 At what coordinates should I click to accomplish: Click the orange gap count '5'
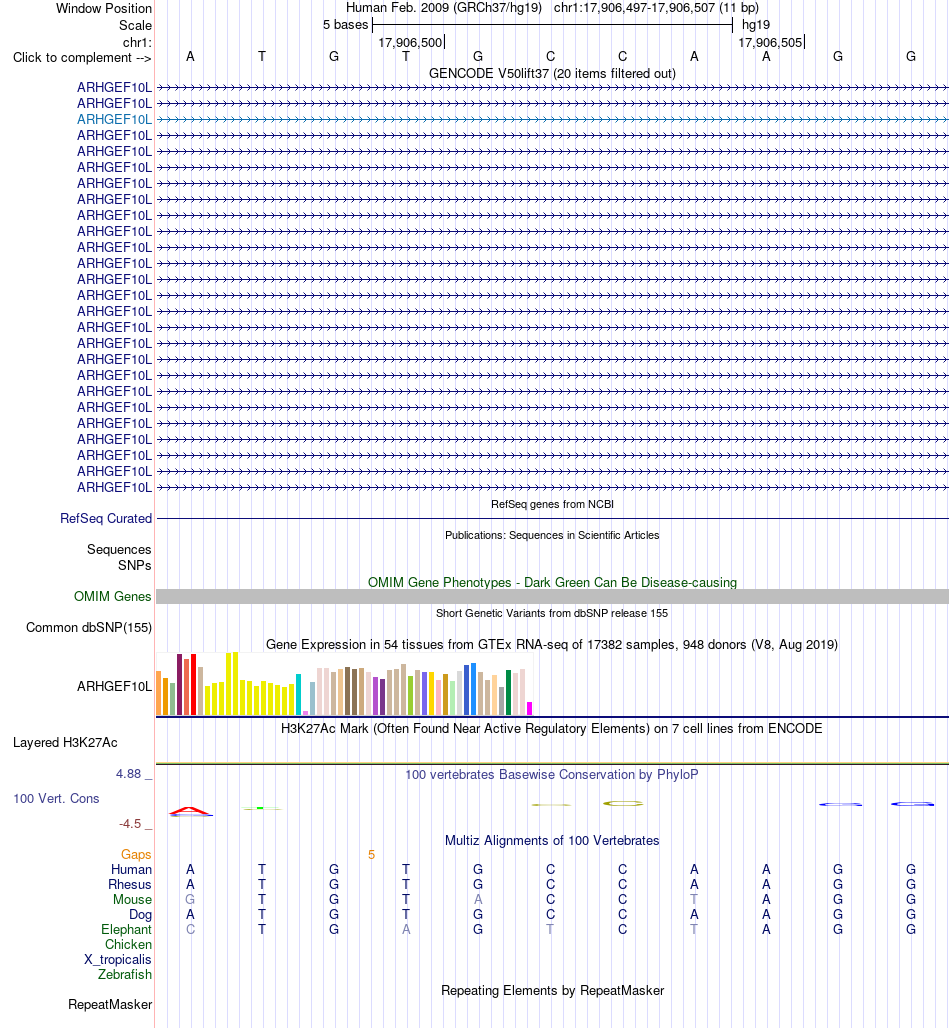(371, 855)
